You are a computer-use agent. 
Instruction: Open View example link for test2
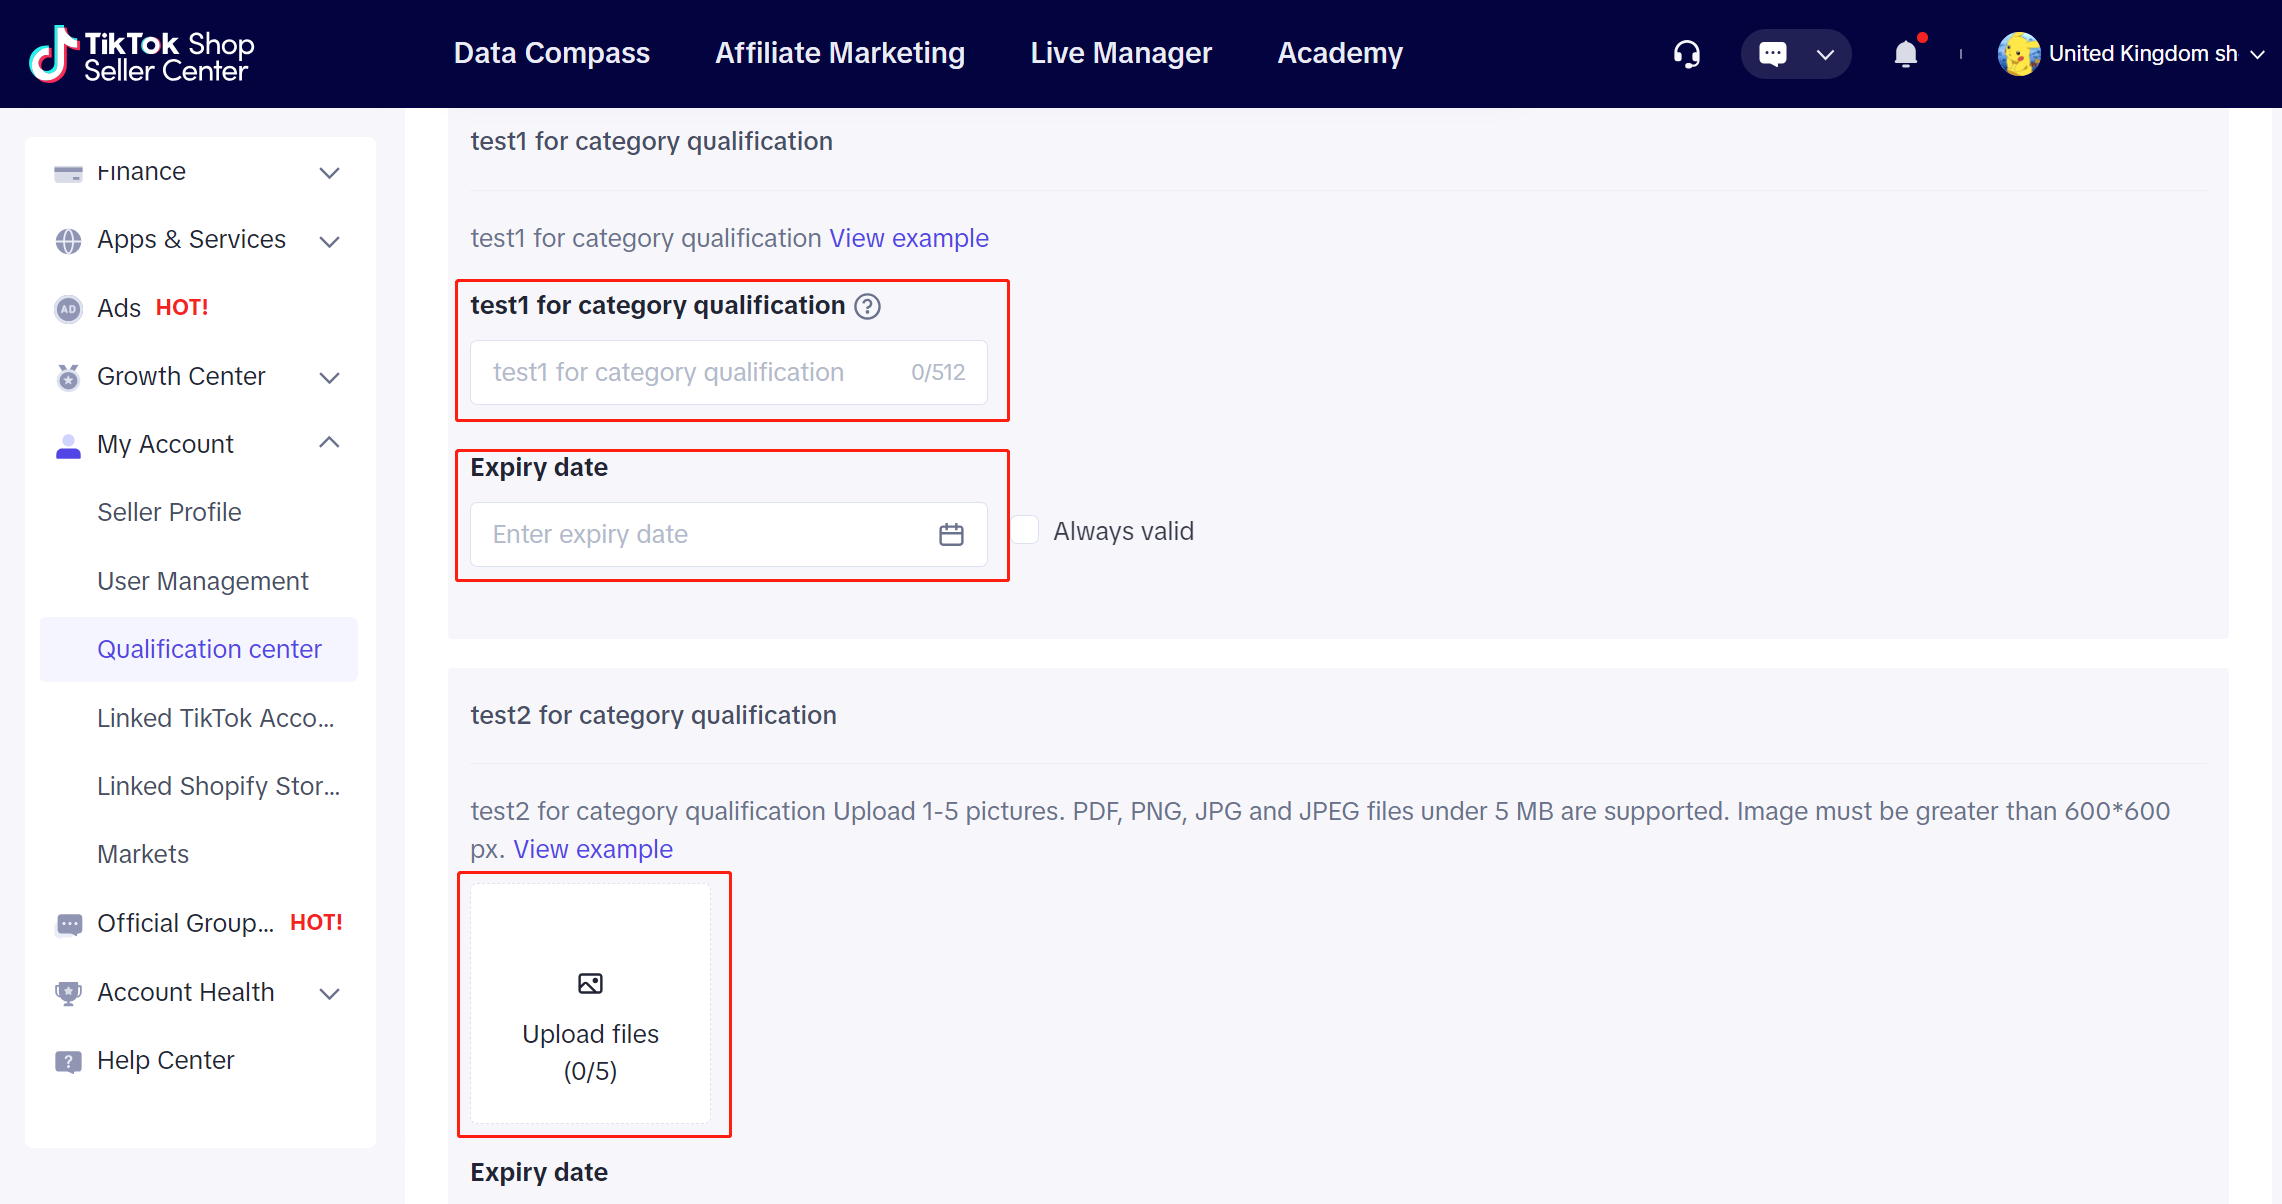(592, 849)
